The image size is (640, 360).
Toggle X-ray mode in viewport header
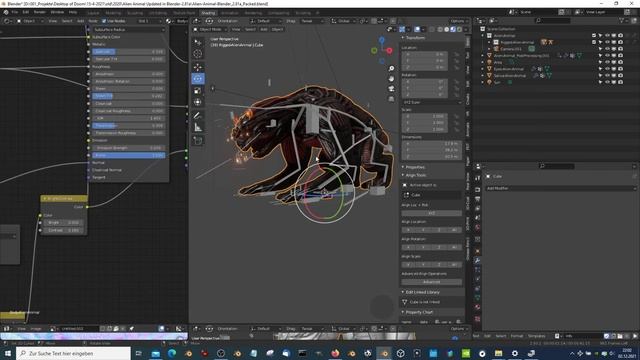(x=431, y=29)
